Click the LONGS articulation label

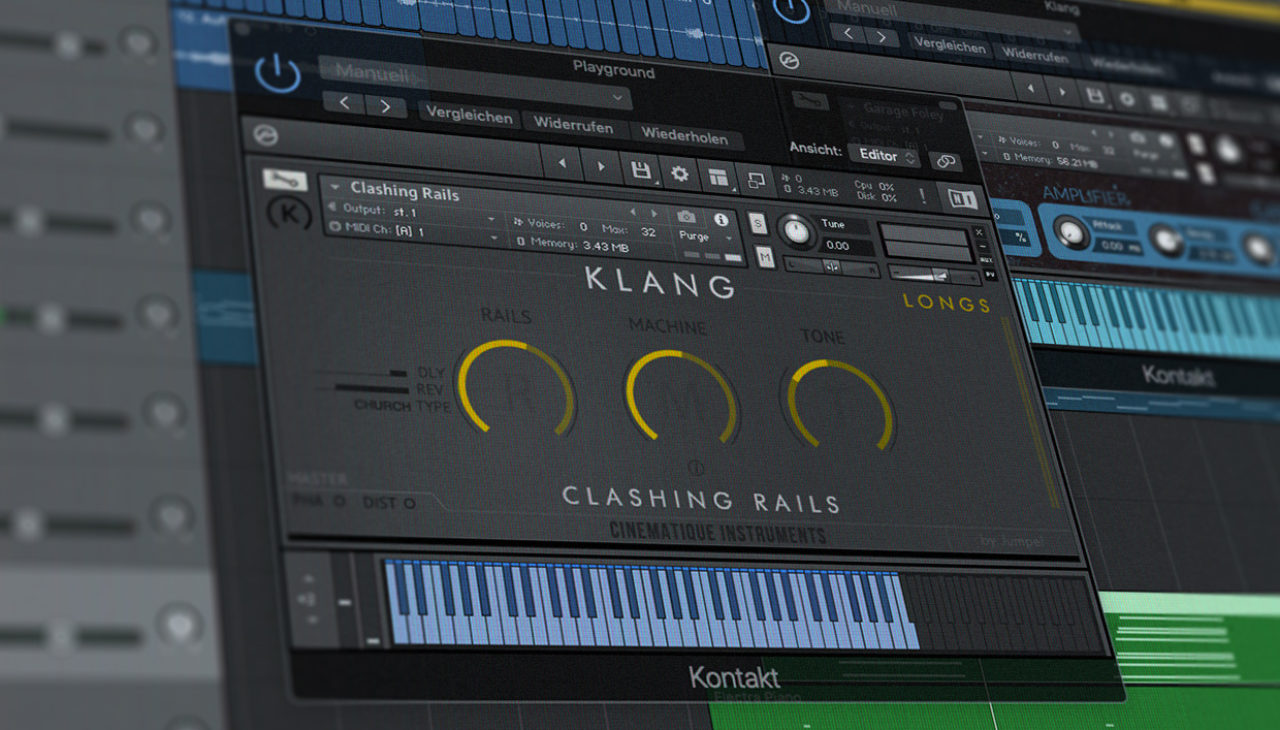click(x=946, y=303)
